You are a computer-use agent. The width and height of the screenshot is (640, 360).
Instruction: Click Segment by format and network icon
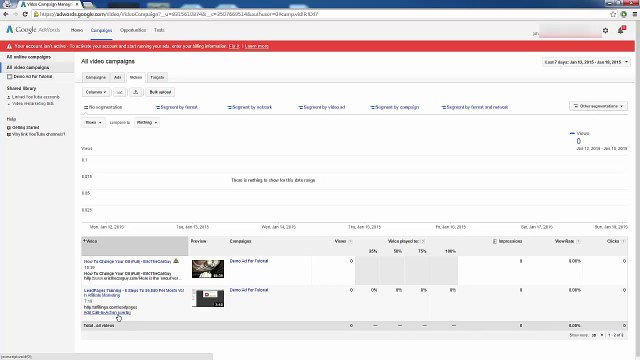pos(444,107)
